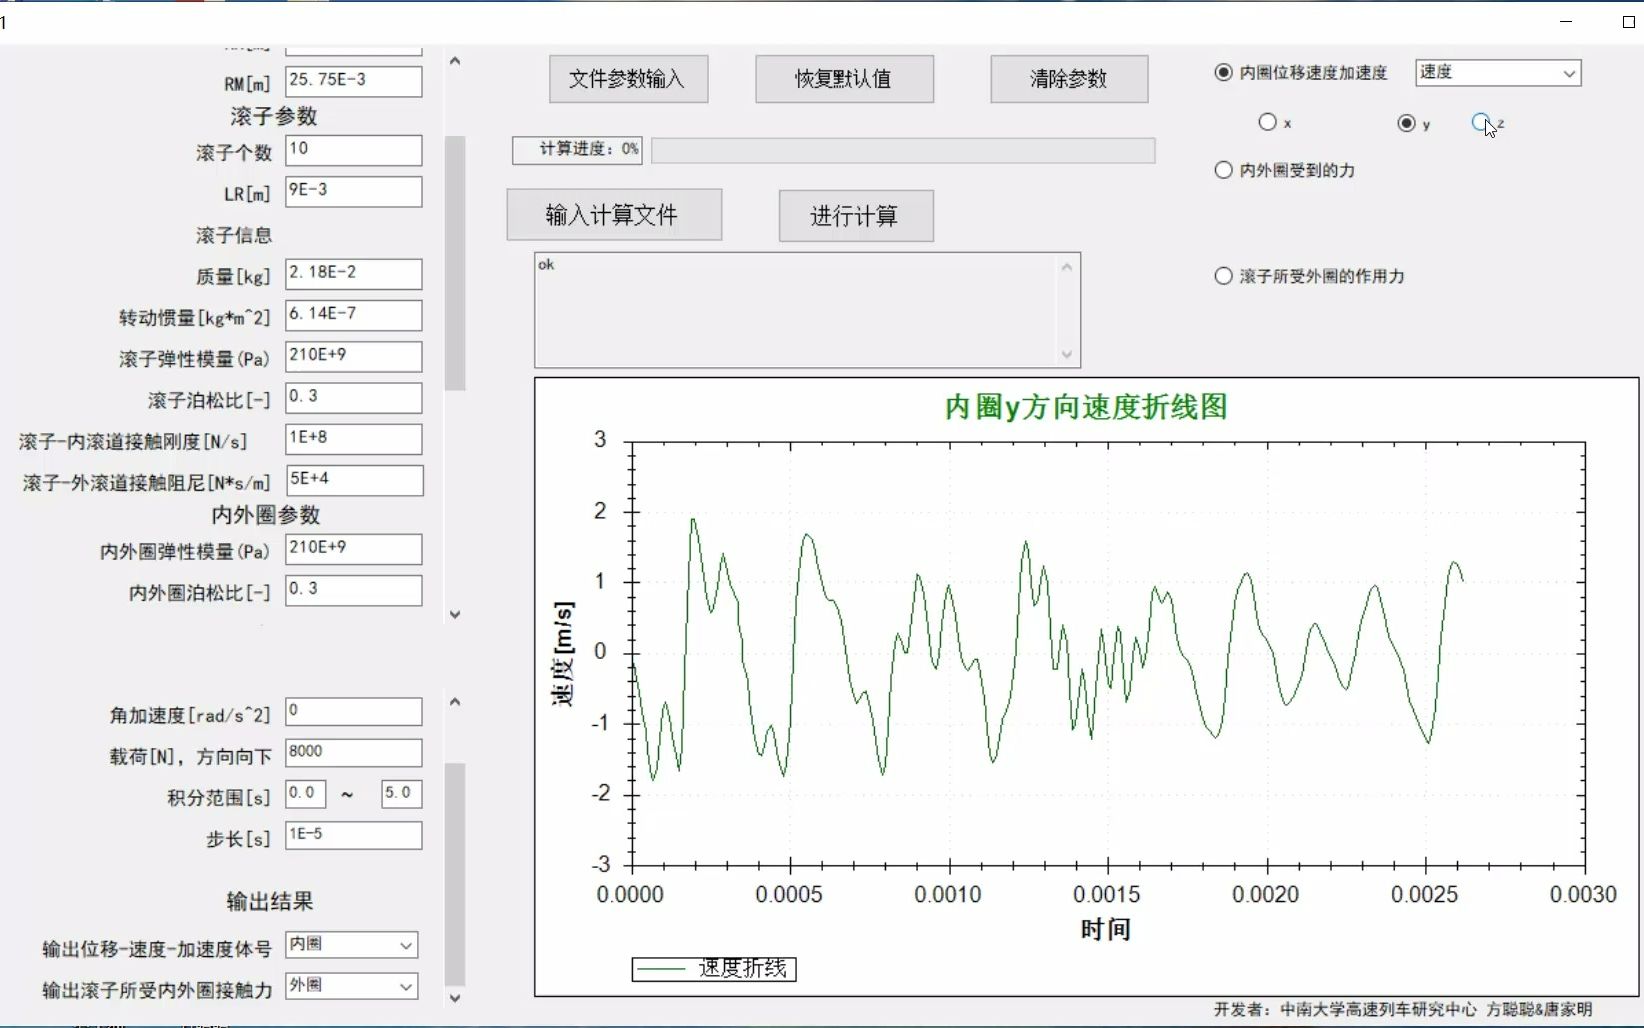The height and width of the screenshot is (1028, 1644).
Task: Click the 滚子弹性模量(Pa) input field
Action: (x=354, y=356)
